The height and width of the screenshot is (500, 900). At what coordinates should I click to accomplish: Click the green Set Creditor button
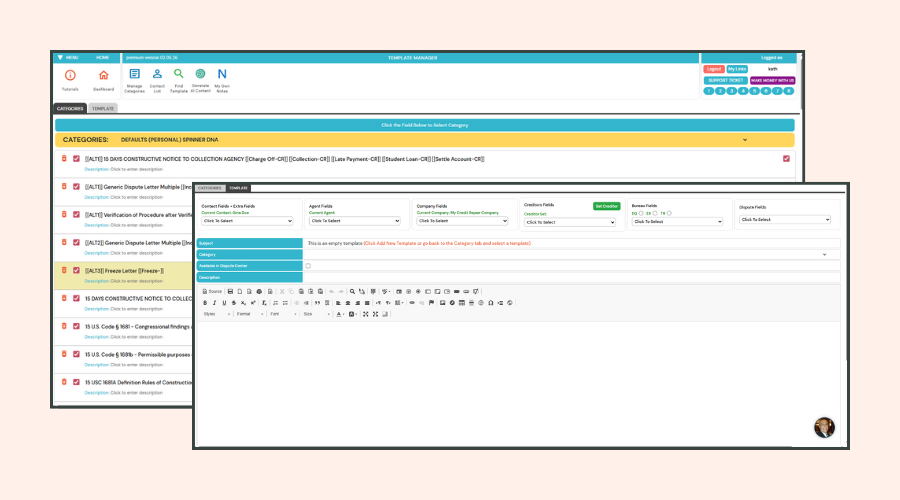pyautogui.click(x=606, y=206)
